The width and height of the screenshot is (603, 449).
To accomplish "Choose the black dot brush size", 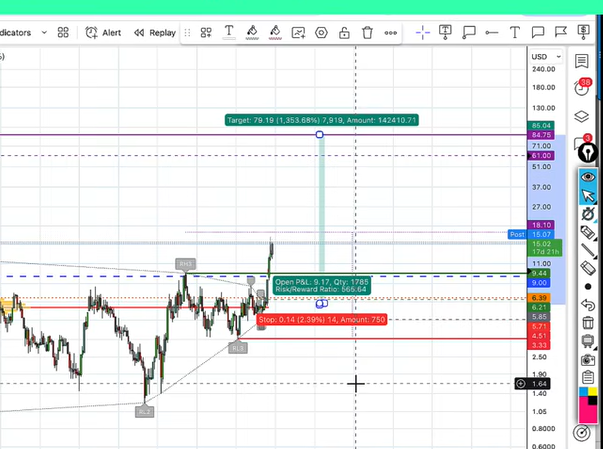I will (588, 287).
